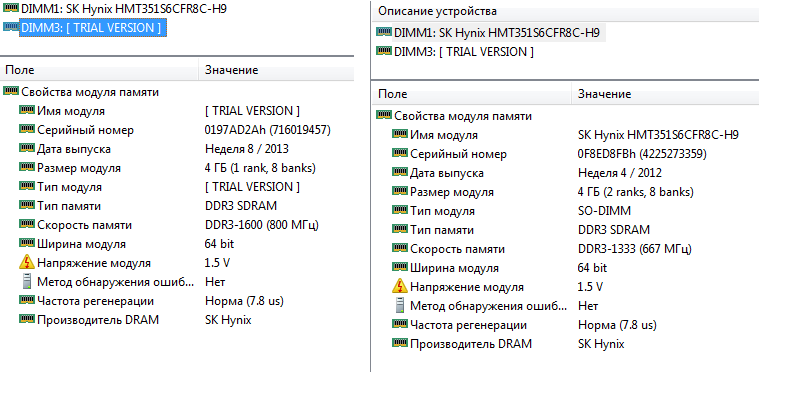Click right server icon 'Метод обнаружения ошибок'
Viewport: 792px width, 408px height.
tap(400, 305)
